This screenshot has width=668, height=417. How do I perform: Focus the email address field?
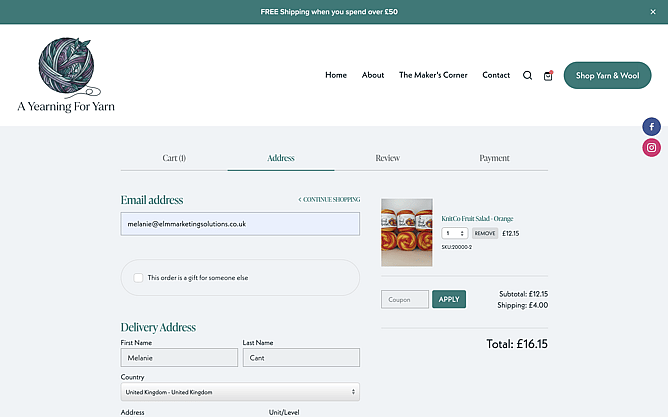pyautogui.click(x=240, y=224)
